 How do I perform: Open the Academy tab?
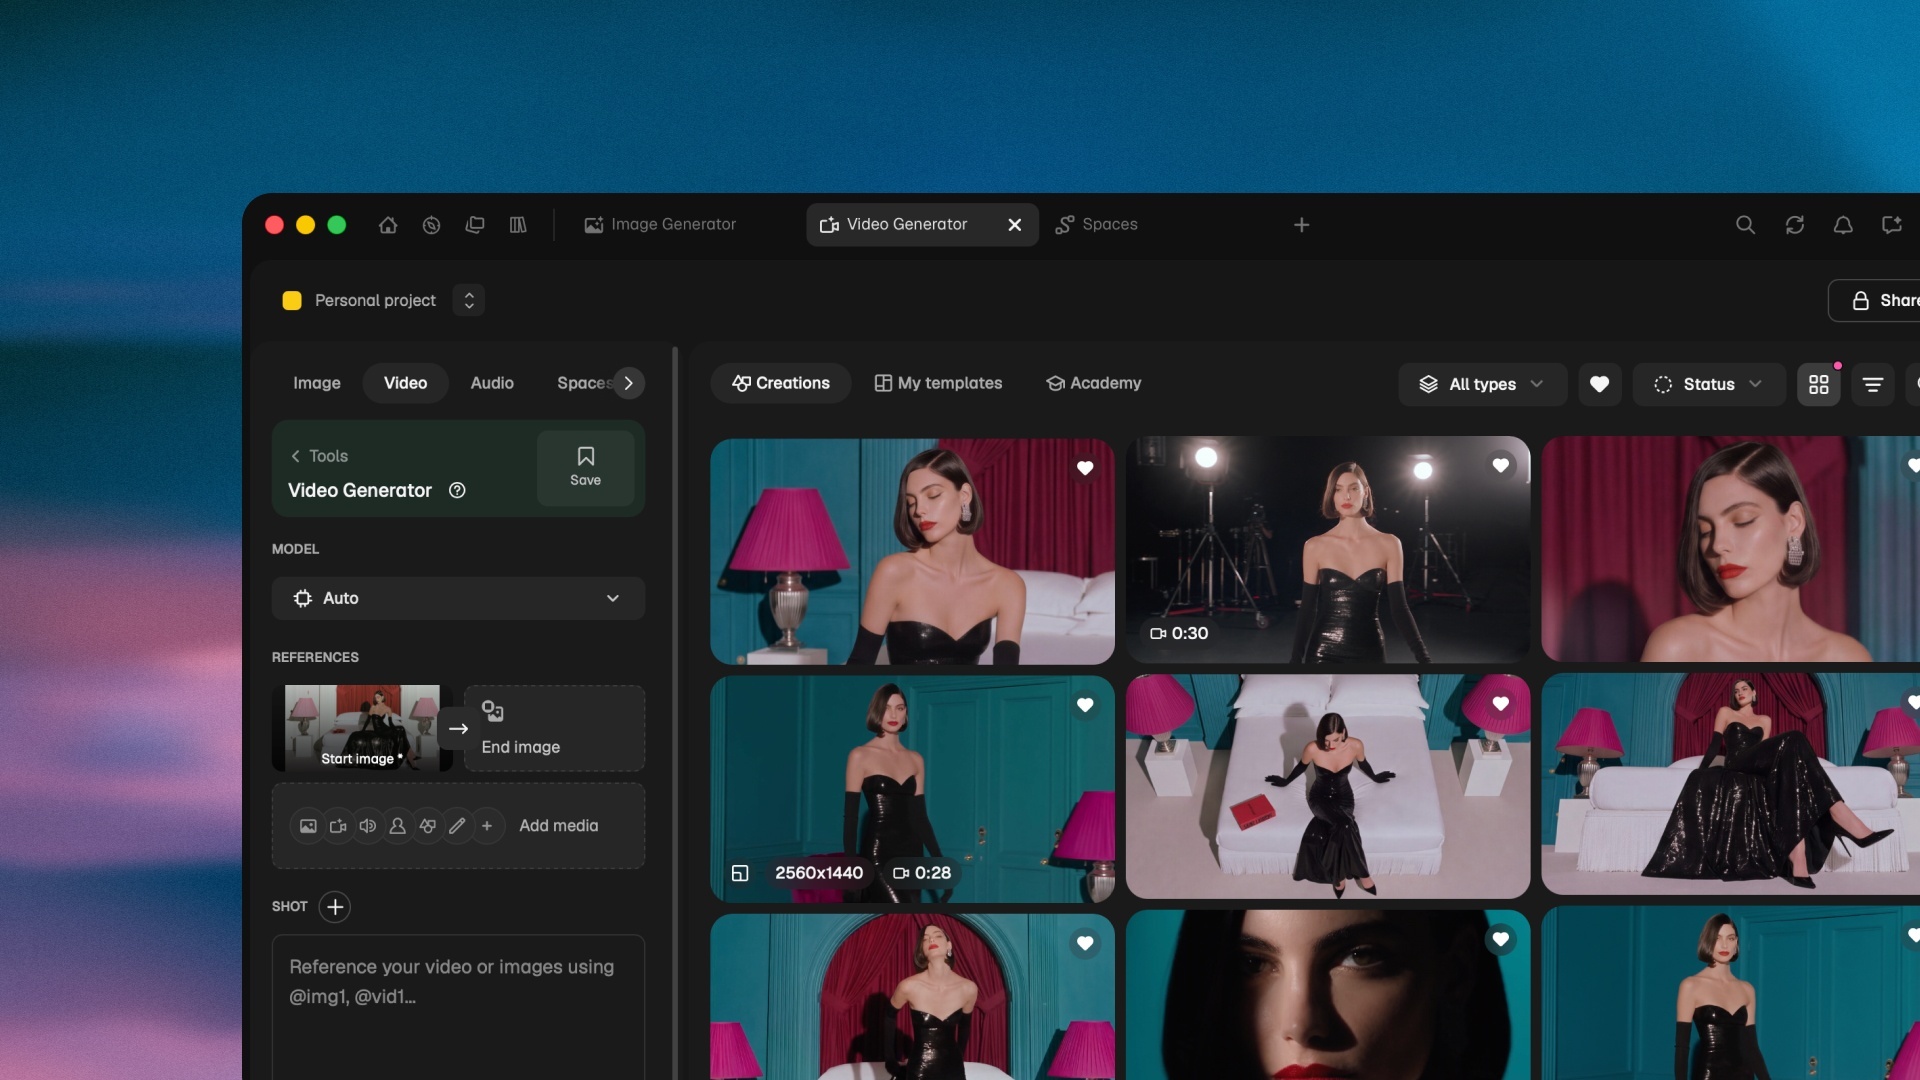(1093, 383)
